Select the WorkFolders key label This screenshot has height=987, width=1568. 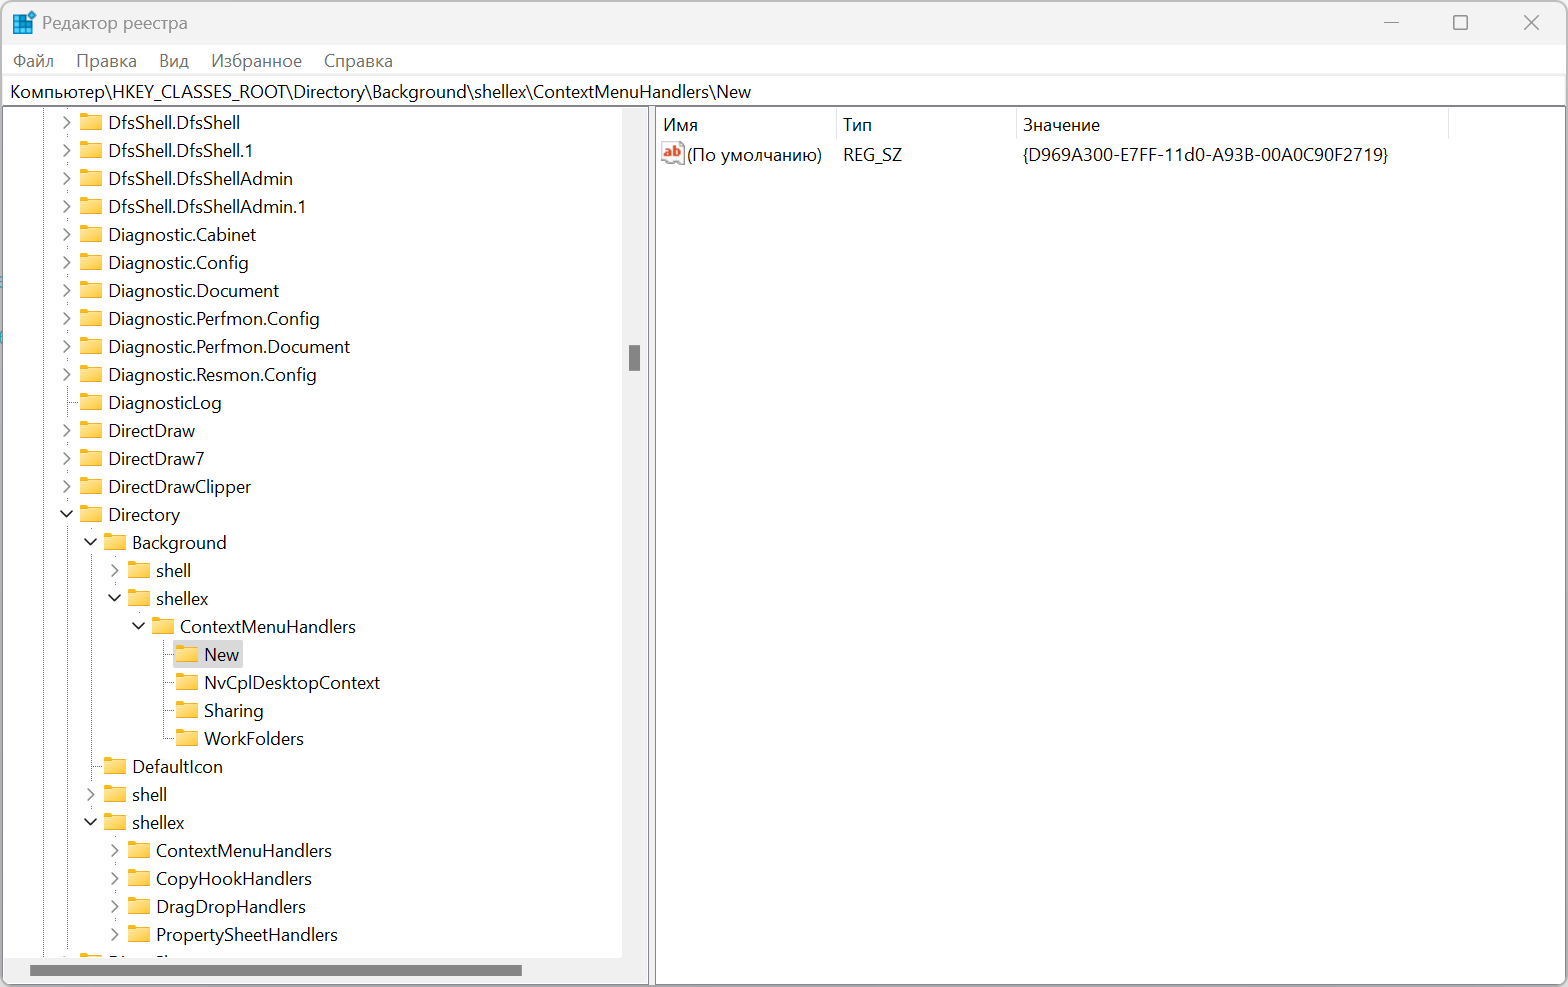click(254, 738)
